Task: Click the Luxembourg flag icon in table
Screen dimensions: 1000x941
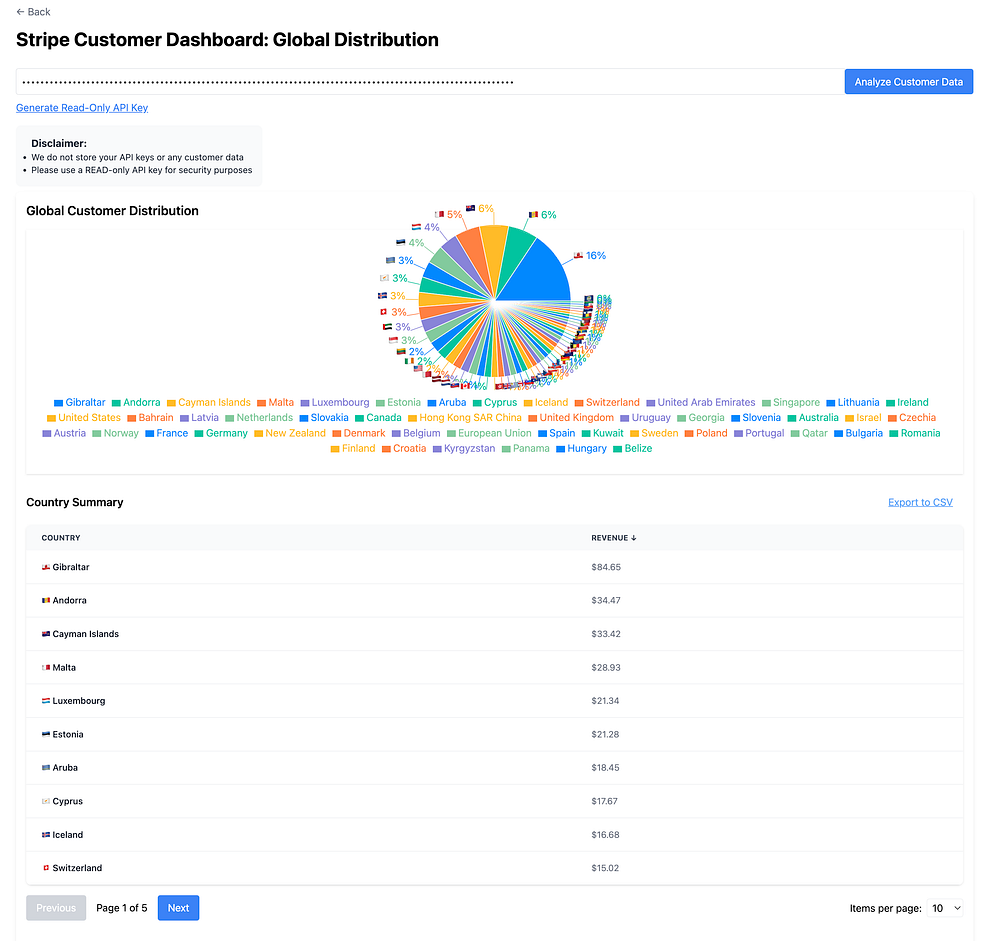Action: click(x=46, y=700)
